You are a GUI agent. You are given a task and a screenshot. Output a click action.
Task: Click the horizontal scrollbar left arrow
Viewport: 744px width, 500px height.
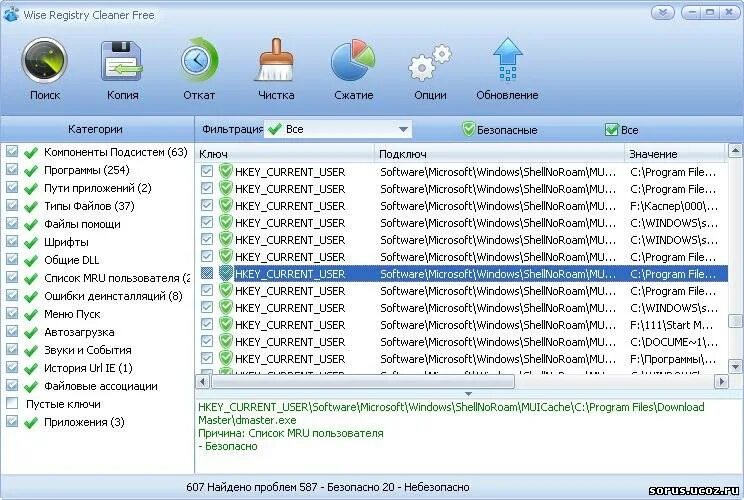[203, 381]
